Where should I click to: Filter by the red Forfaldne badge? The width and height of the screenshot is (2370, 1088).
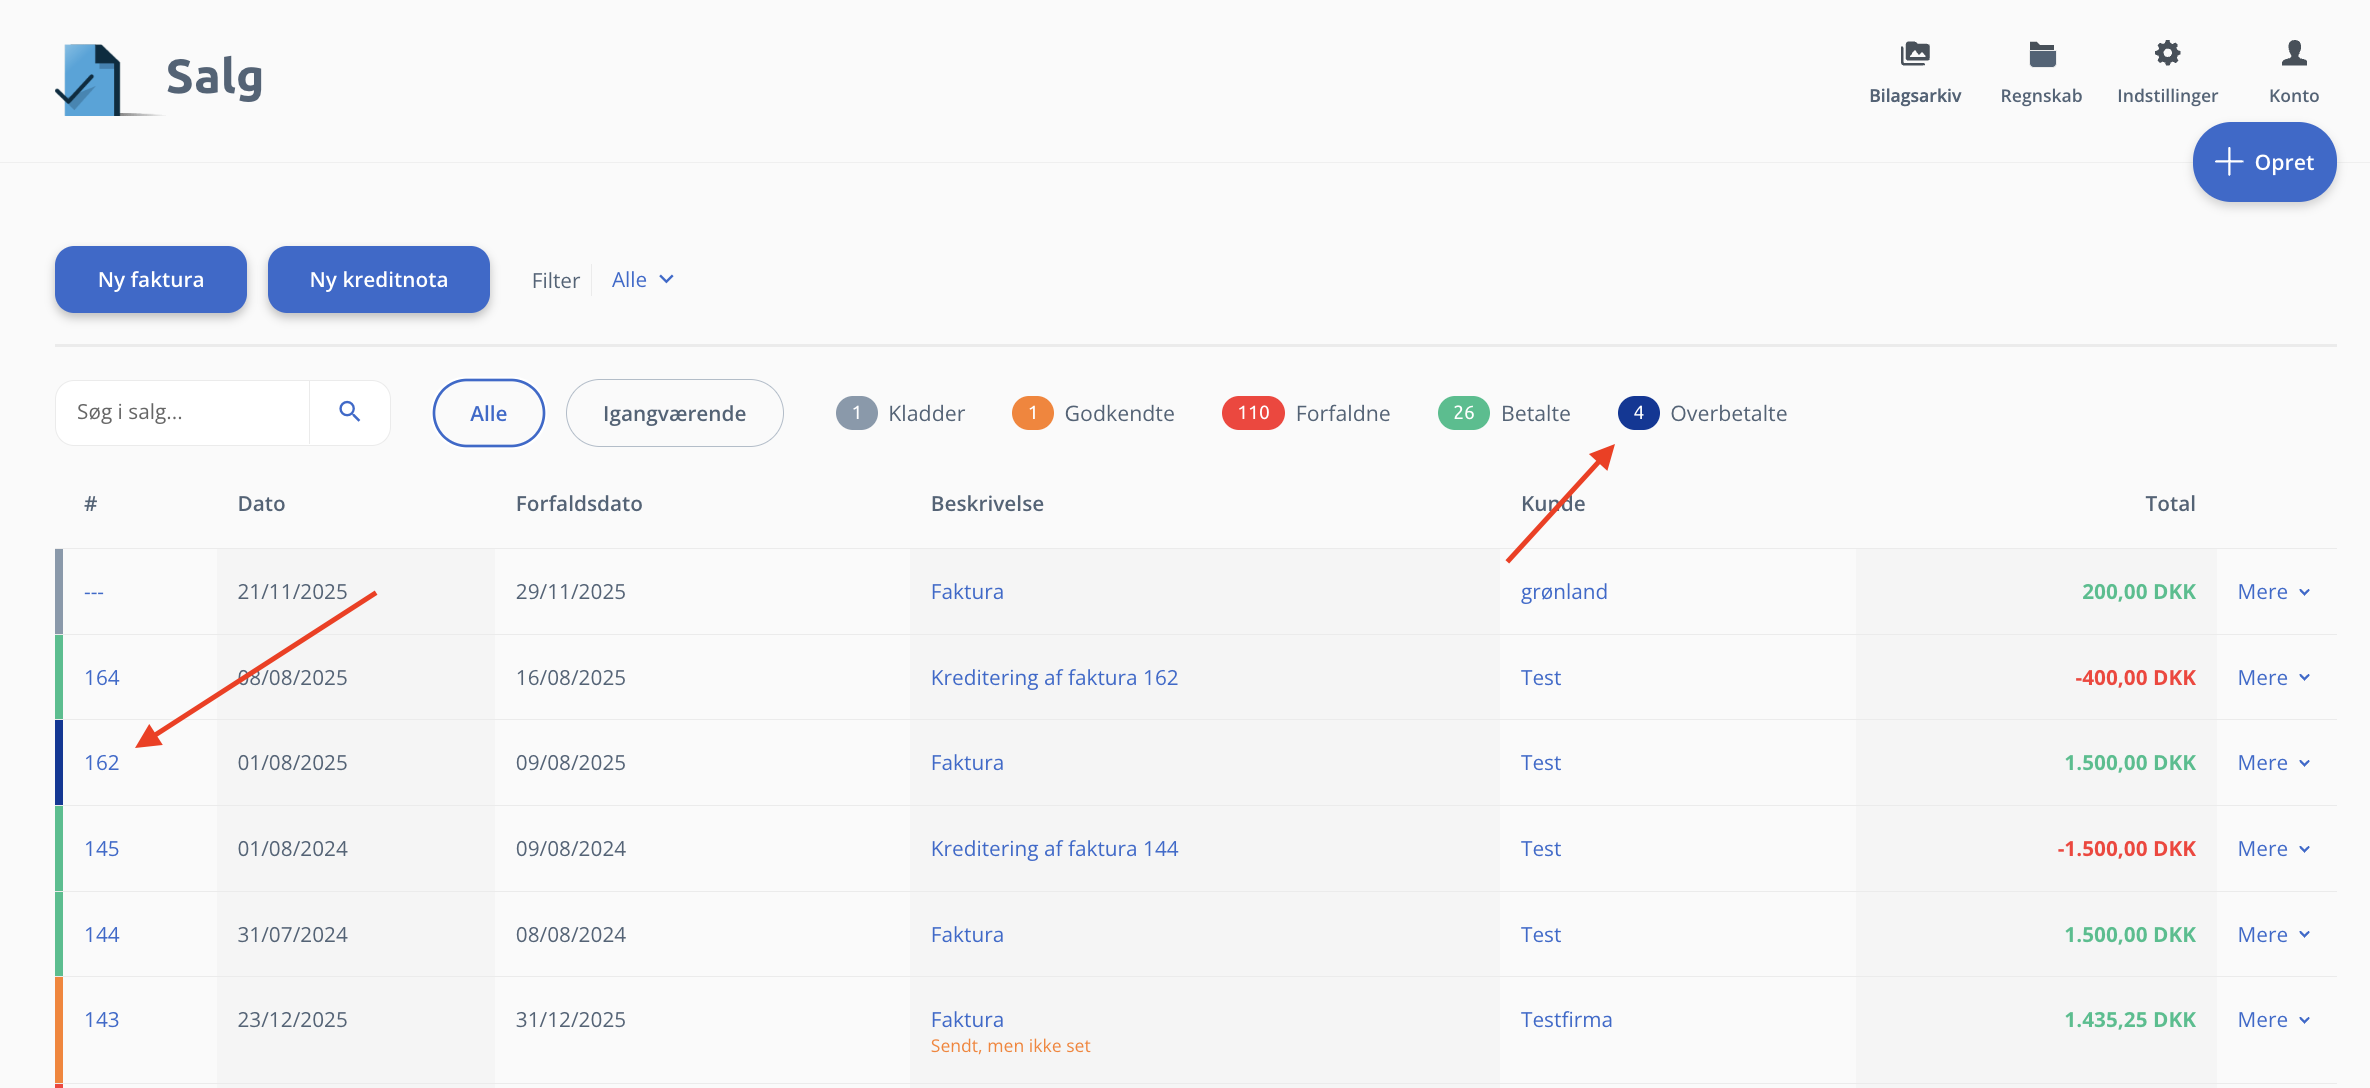coord(1253,413)
